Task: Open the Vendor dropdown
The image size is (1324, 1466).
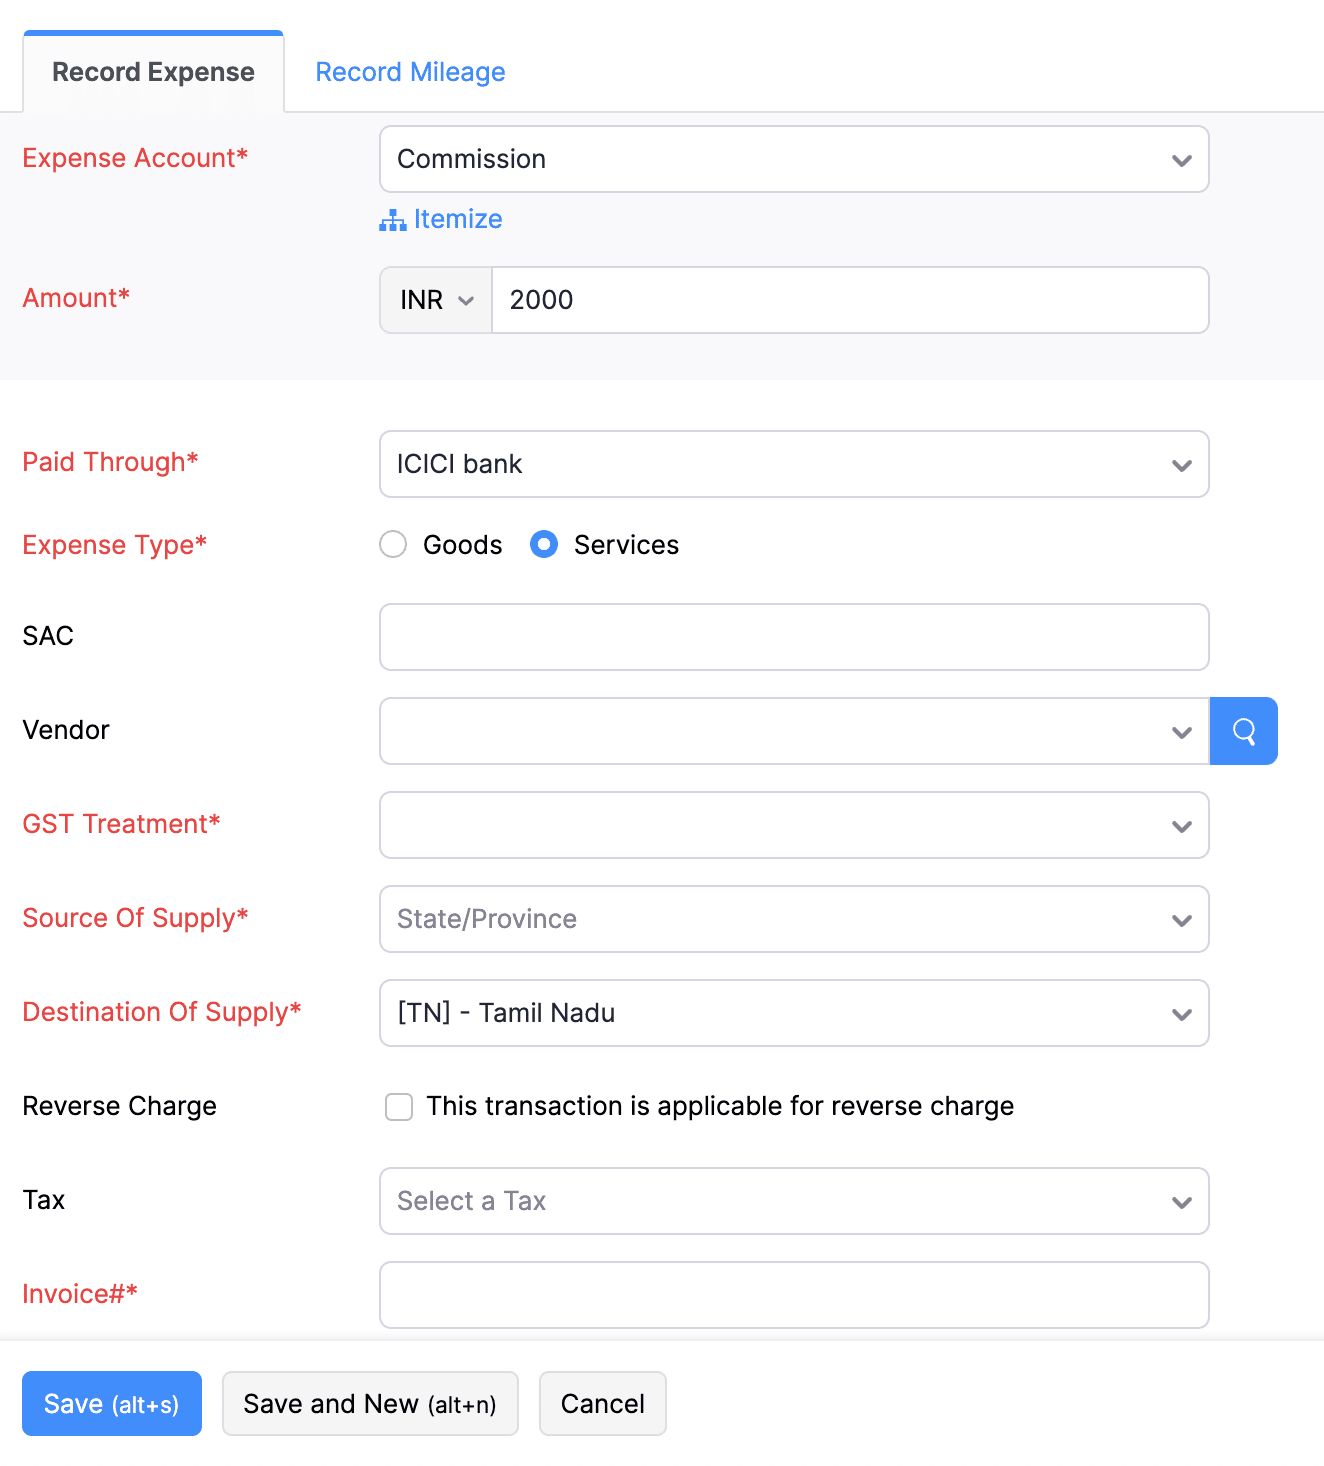Action: point(794,731)
